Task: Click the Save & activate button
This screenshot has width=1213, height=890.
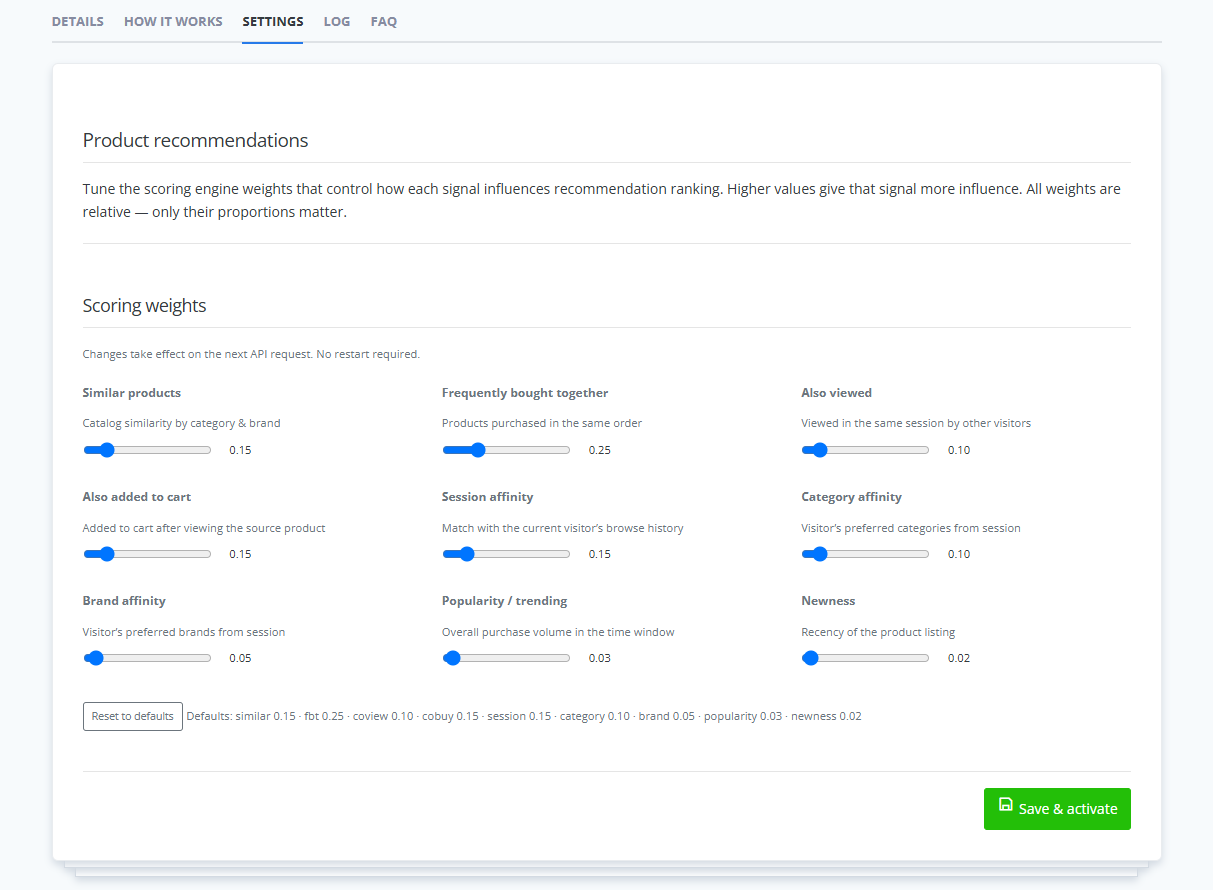Action: point(1057,809)
